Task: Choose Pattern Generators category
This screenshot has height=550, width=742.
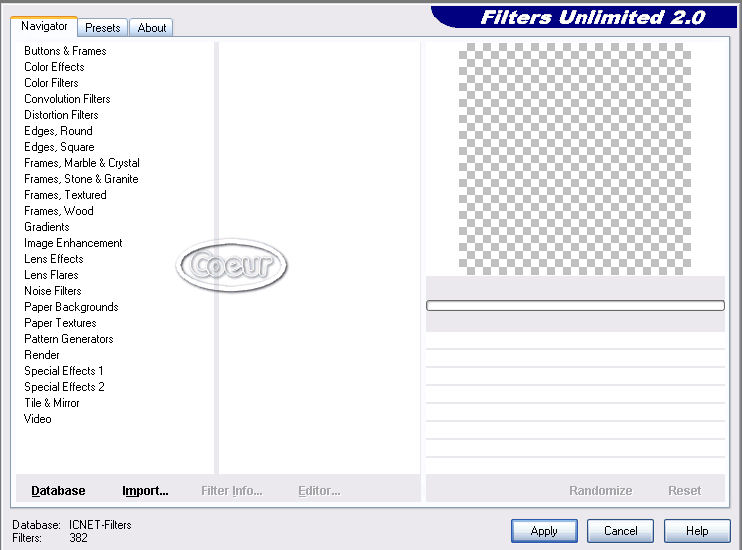Action: 69,339
